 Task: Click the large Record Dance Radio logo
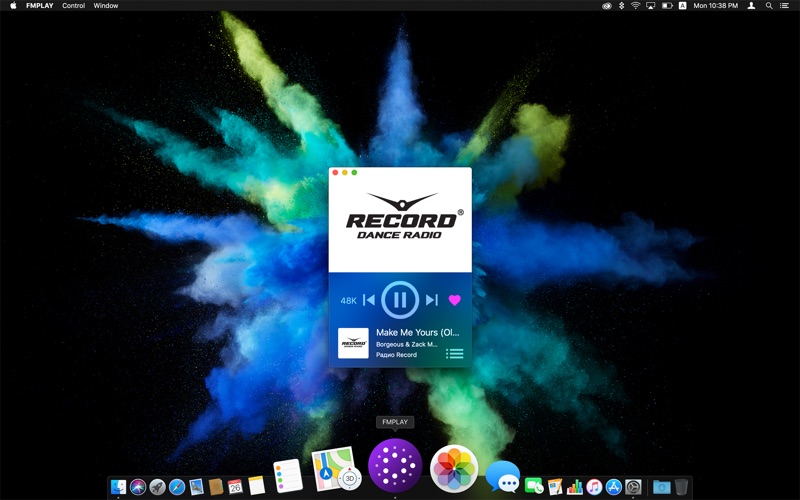(404, 216)
